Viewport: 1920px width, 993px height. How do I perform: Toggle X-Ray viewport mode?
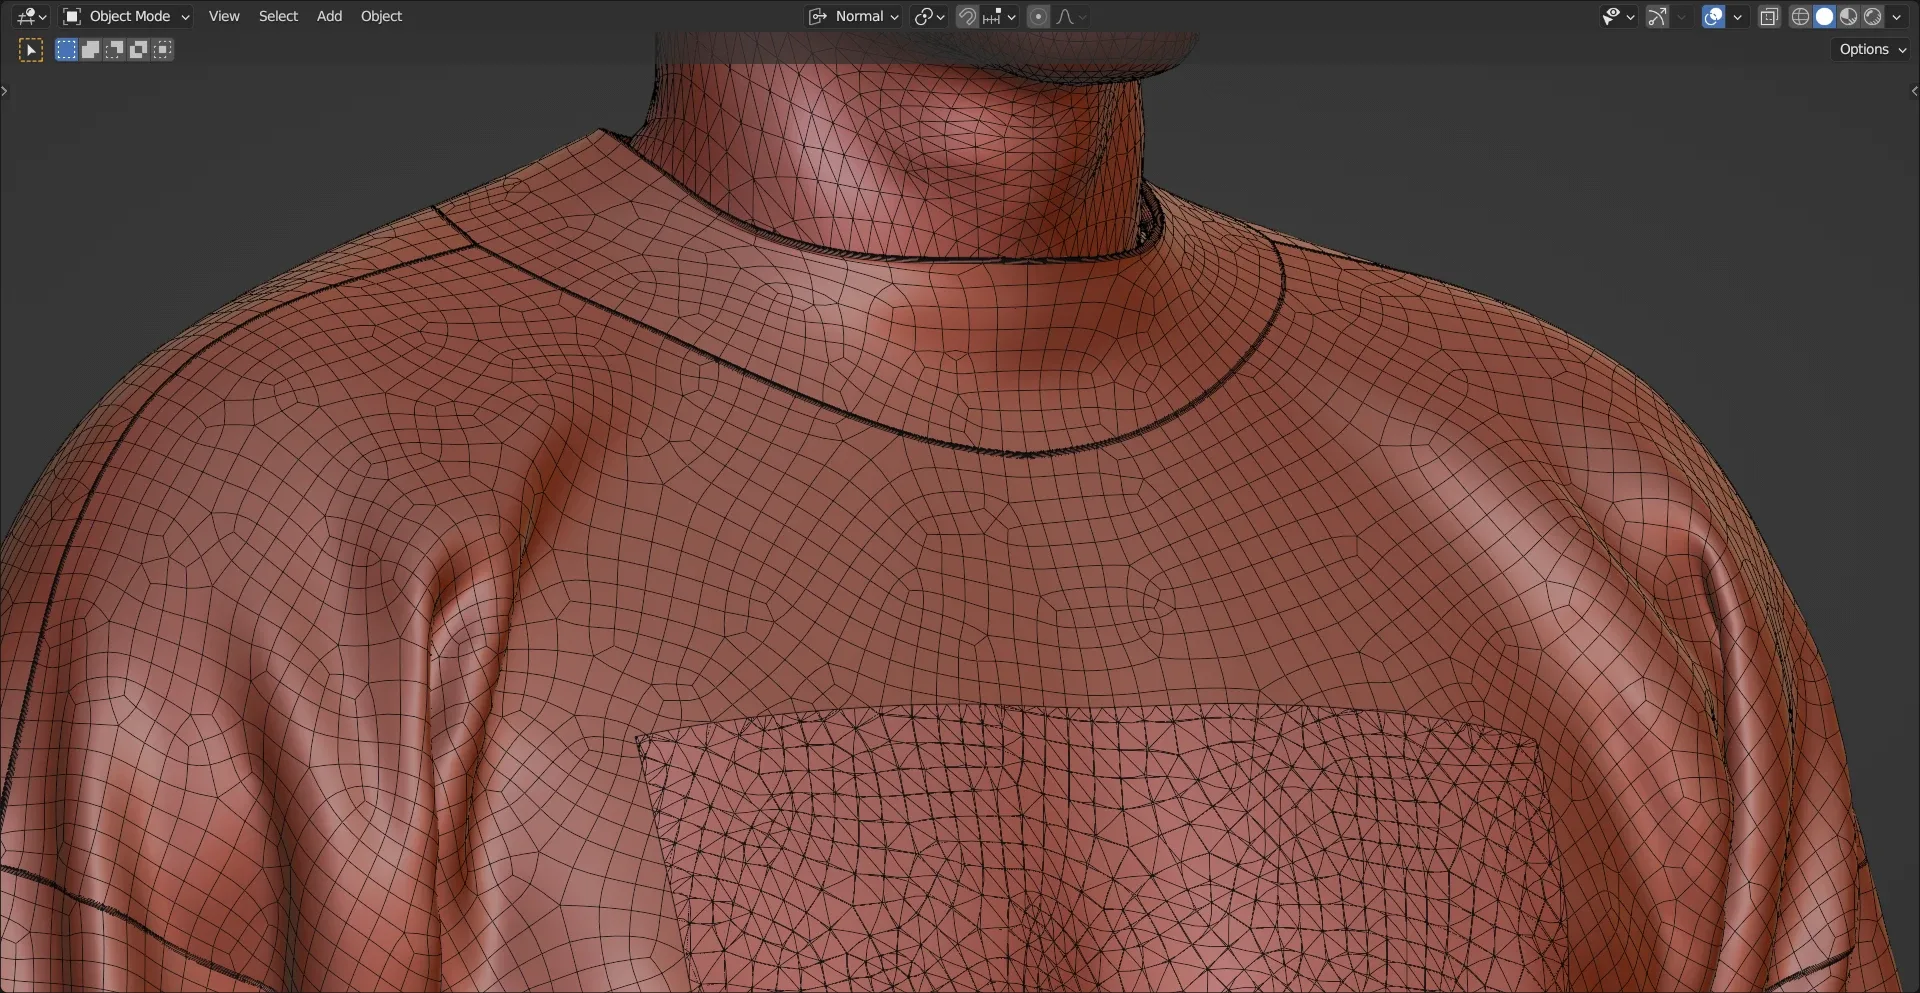click(1769, 16)
